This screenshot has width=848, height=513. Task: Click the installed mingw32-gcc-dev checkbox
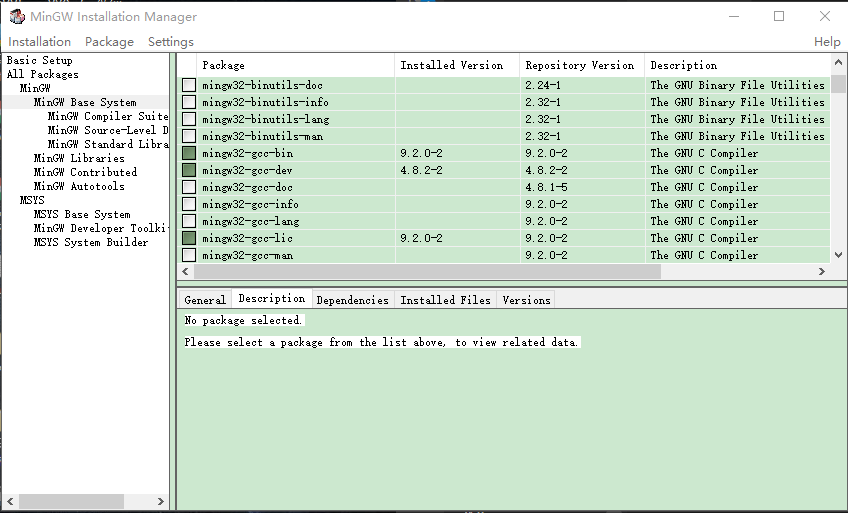click(189, 170)
